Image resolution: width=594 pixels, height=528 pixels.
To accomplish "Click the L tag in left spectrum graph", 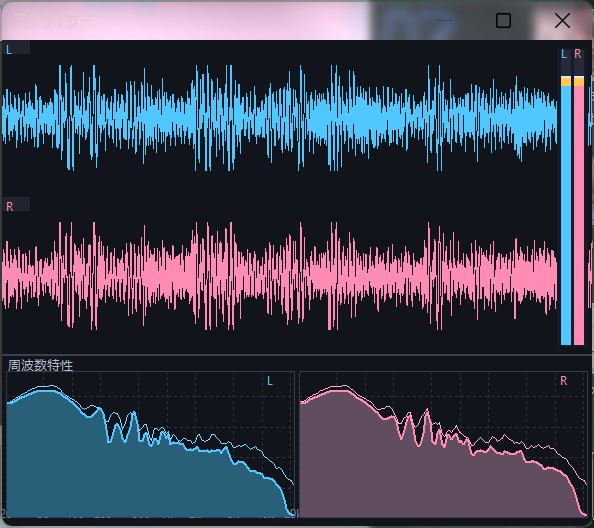I will 270,381.
